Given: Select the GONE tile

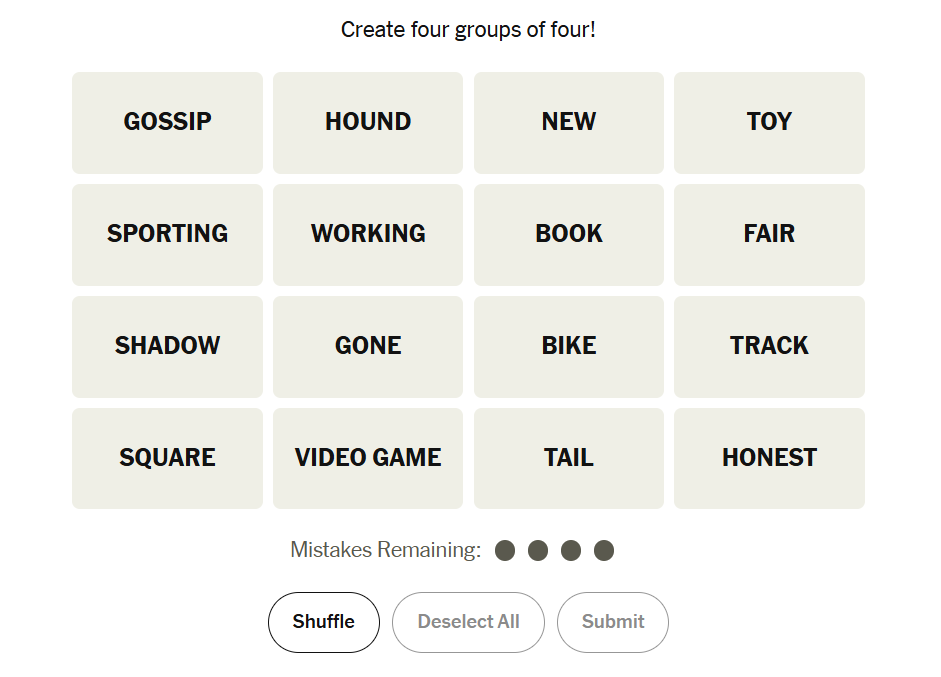Looking at the screenshot, I should (x=368, y=346).
